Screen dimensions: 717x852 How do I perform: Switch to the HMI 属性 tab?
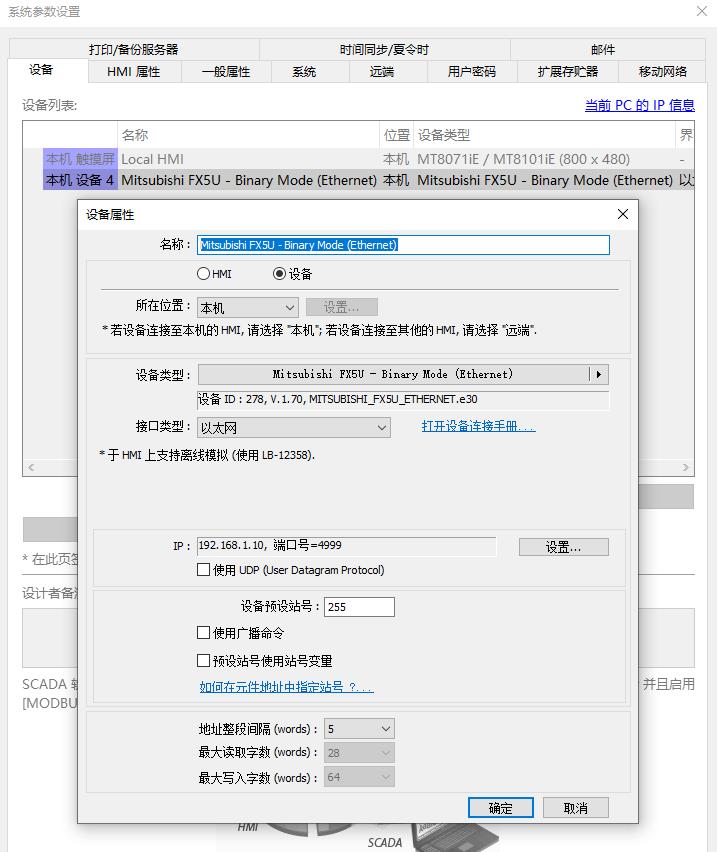(x=134, y=72)
